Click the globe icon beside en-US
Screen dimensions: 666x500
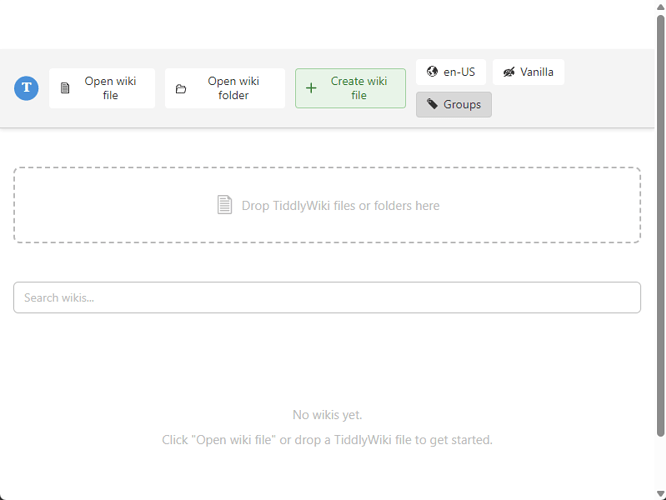click(x=432, y=72)
